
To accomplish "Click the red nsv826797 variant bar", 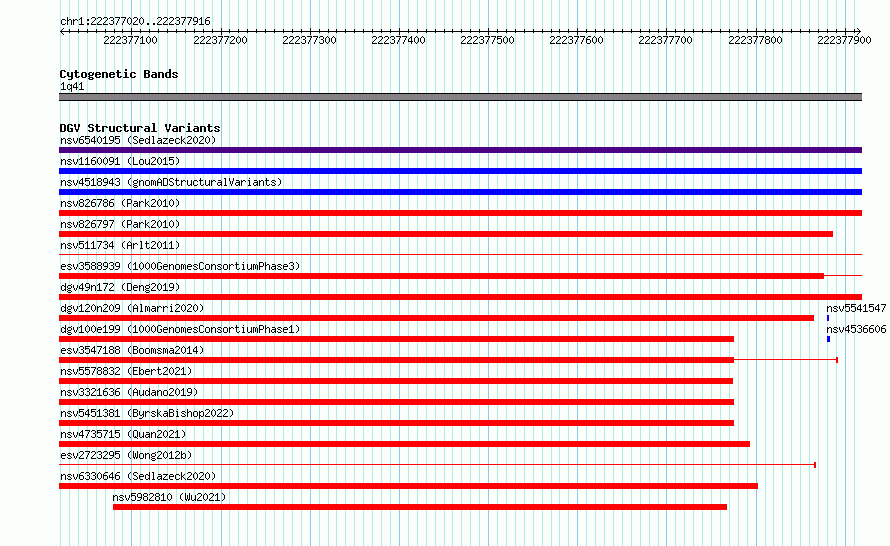I will click(446, 234).
